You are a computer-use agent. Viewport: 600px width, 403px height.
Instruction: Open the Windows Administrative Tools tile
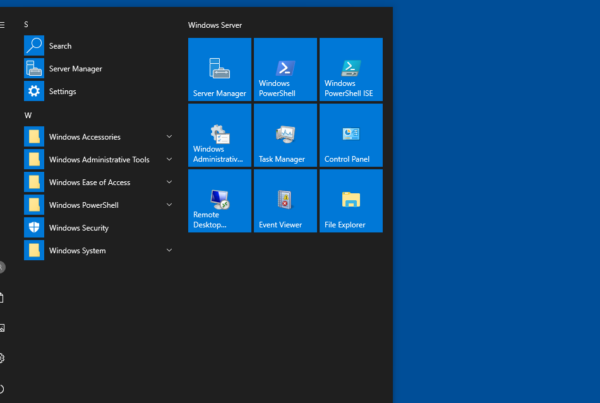coord(220,135)
